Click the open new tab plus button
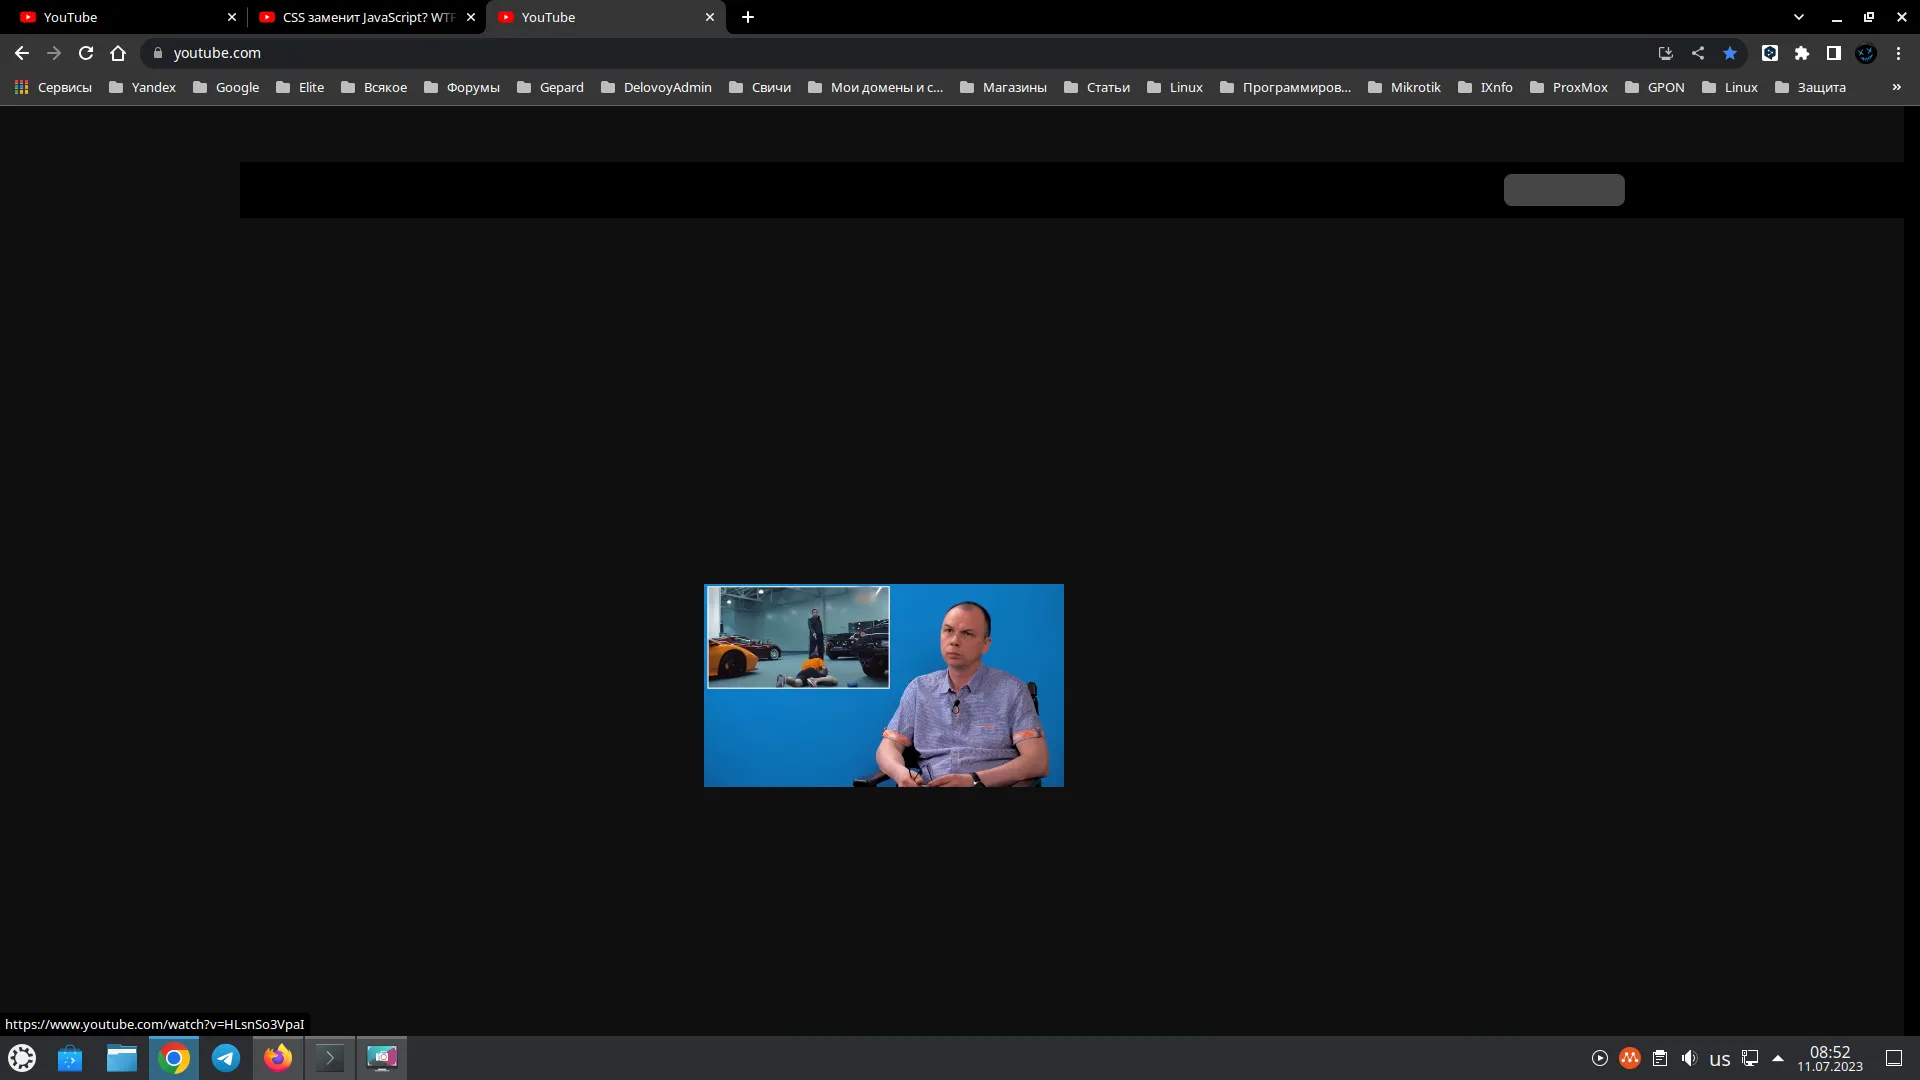Screen dimensions: 1920x1080 click(x=748, y=17)
